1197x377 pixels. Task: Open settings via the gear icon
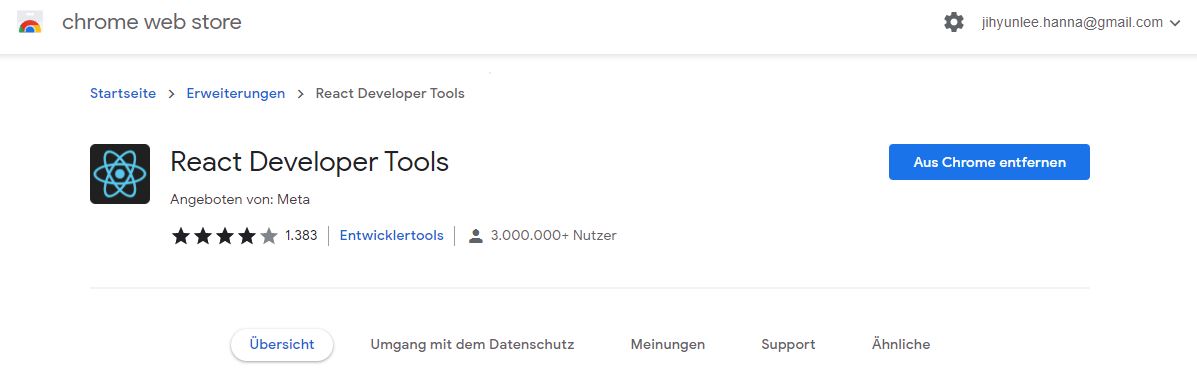point(953,22)
